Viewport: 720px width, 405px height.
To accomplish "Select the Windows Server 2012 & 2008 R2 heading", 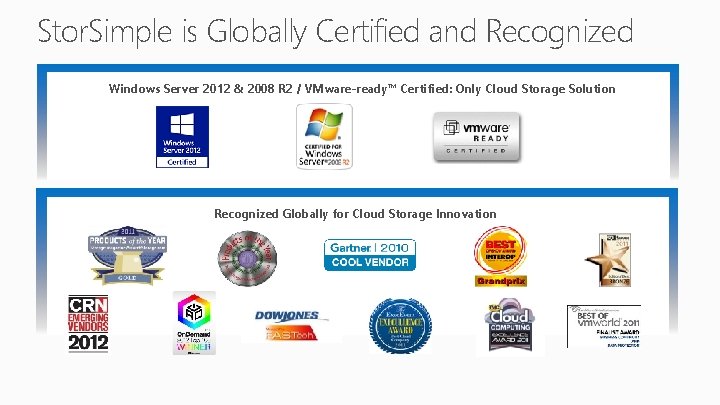I will click(x=362, y=89).
